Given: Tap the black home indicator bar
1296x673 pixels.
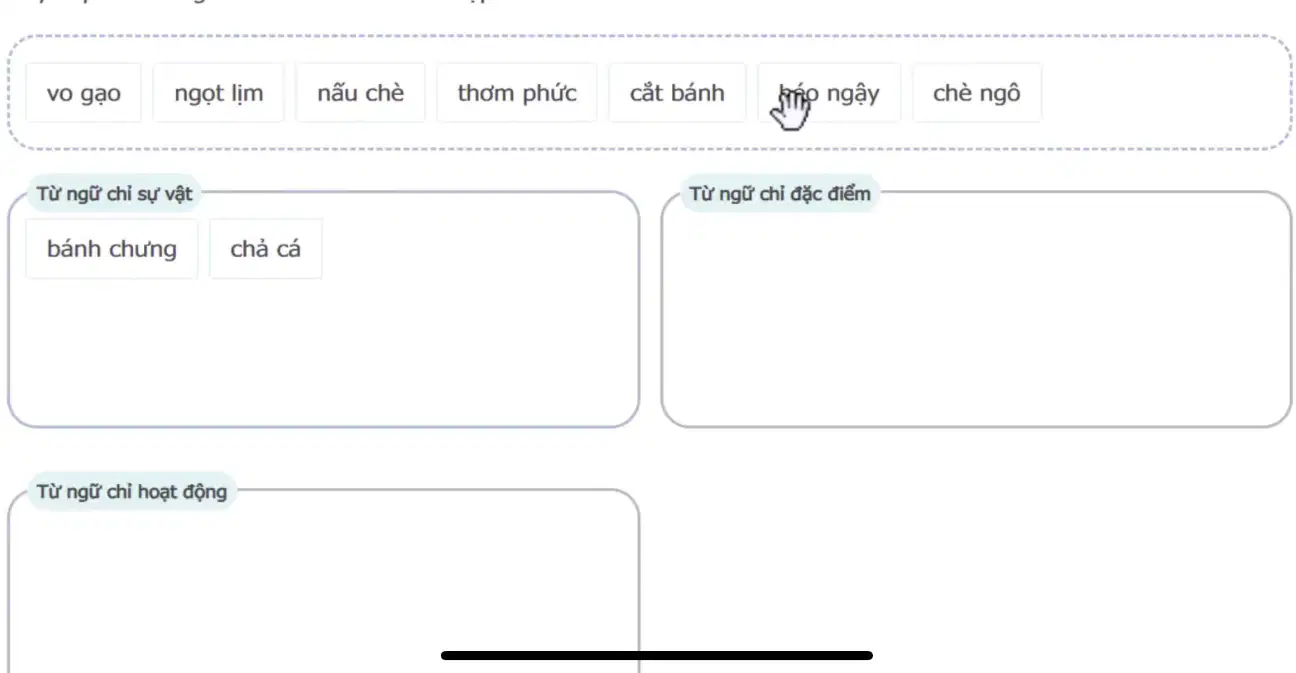Looking at the screenshot, I should pyautogui.click(x=657, y=655).
